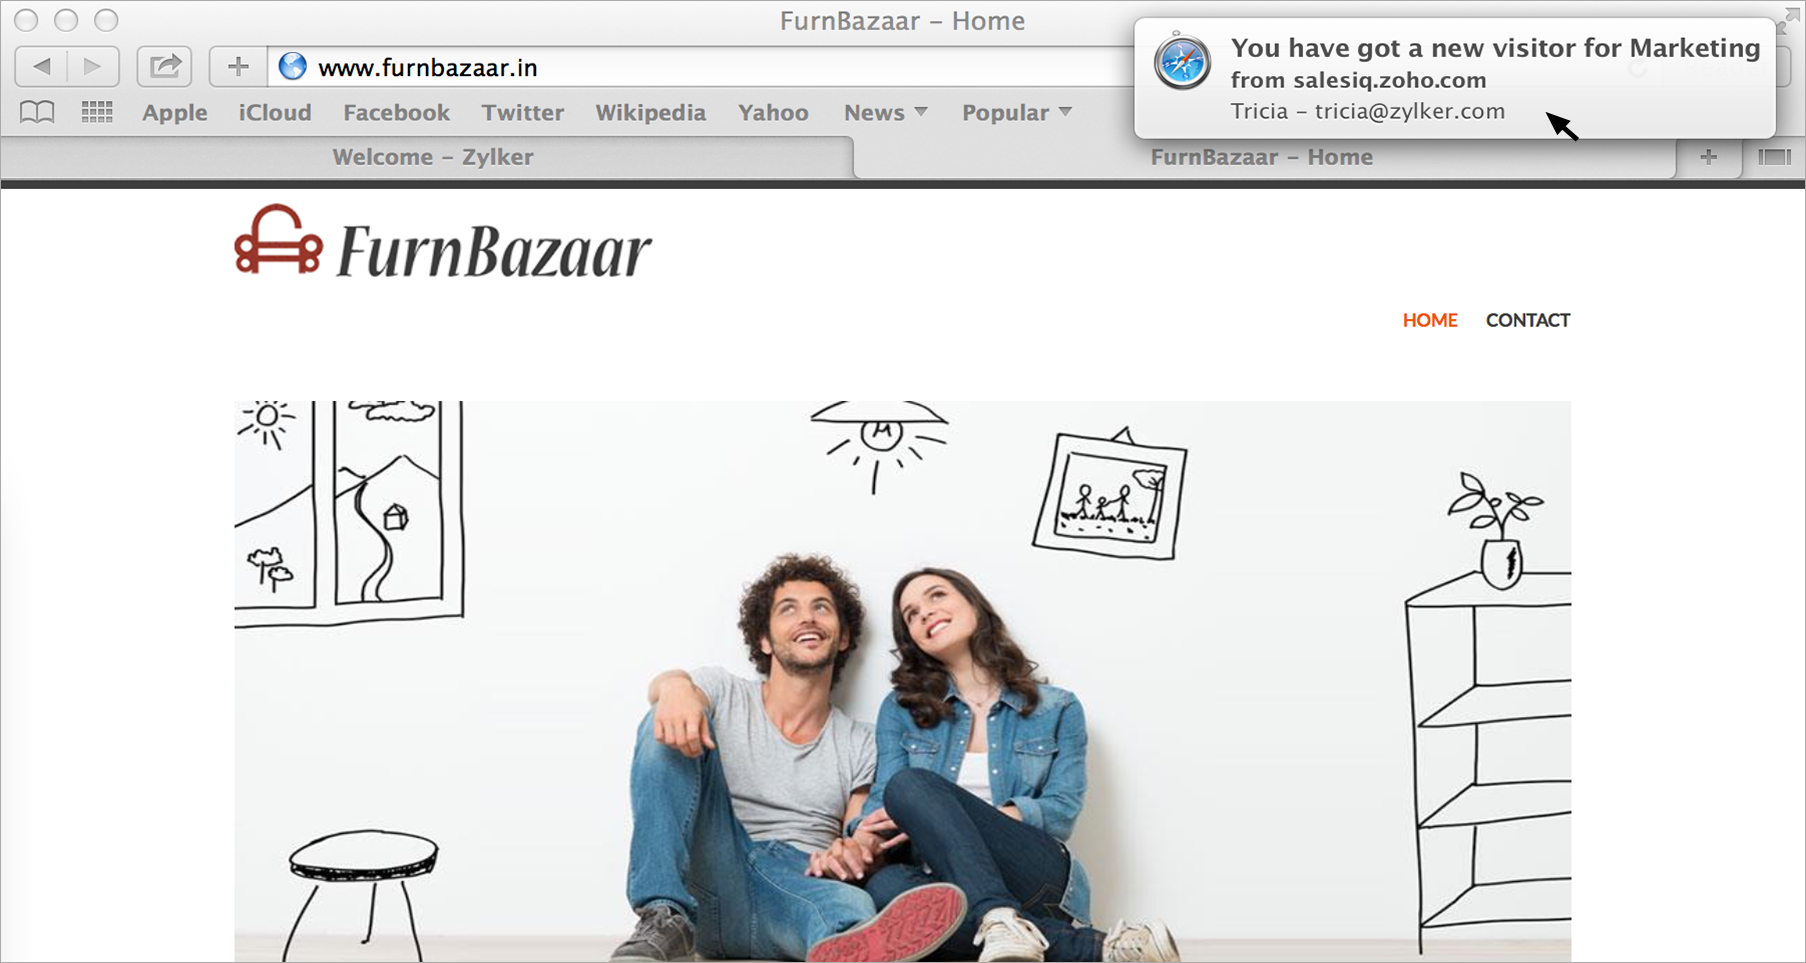Click the HOME navigation link

click(x=1430, y=320)
